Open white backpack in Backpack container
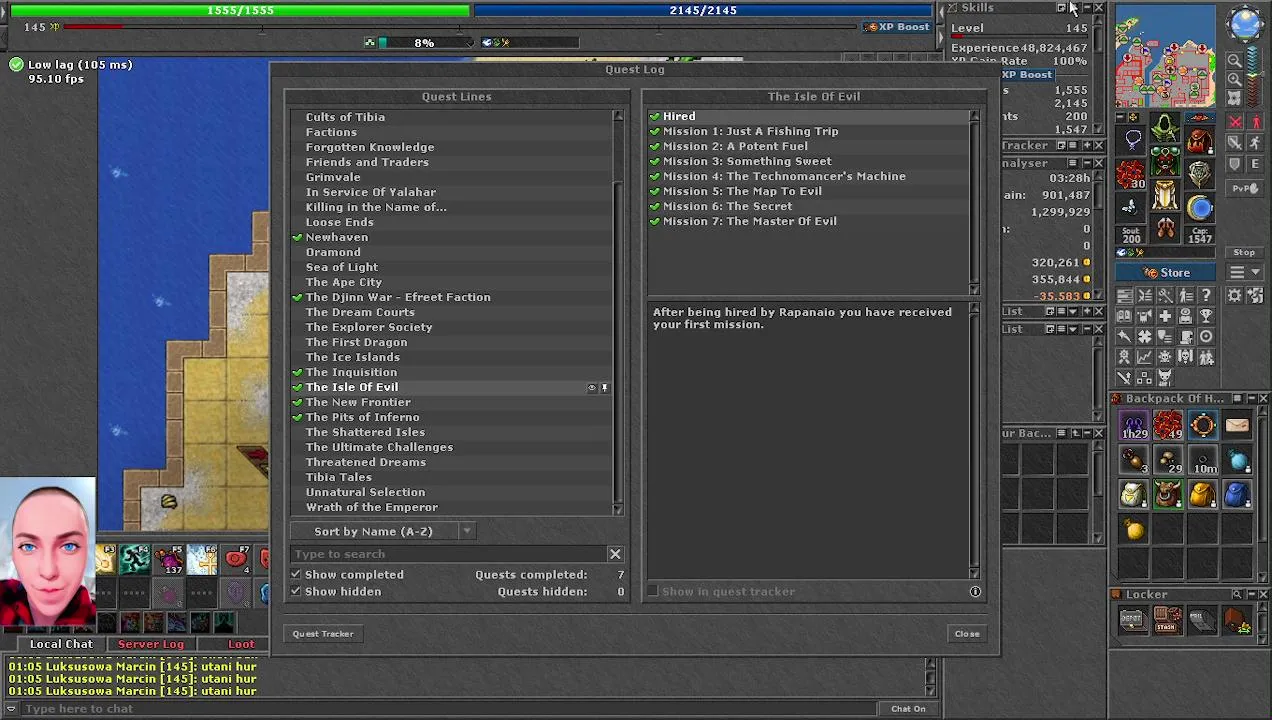The height and width of the screenshot is (720, 1272). coord(1133,494)
